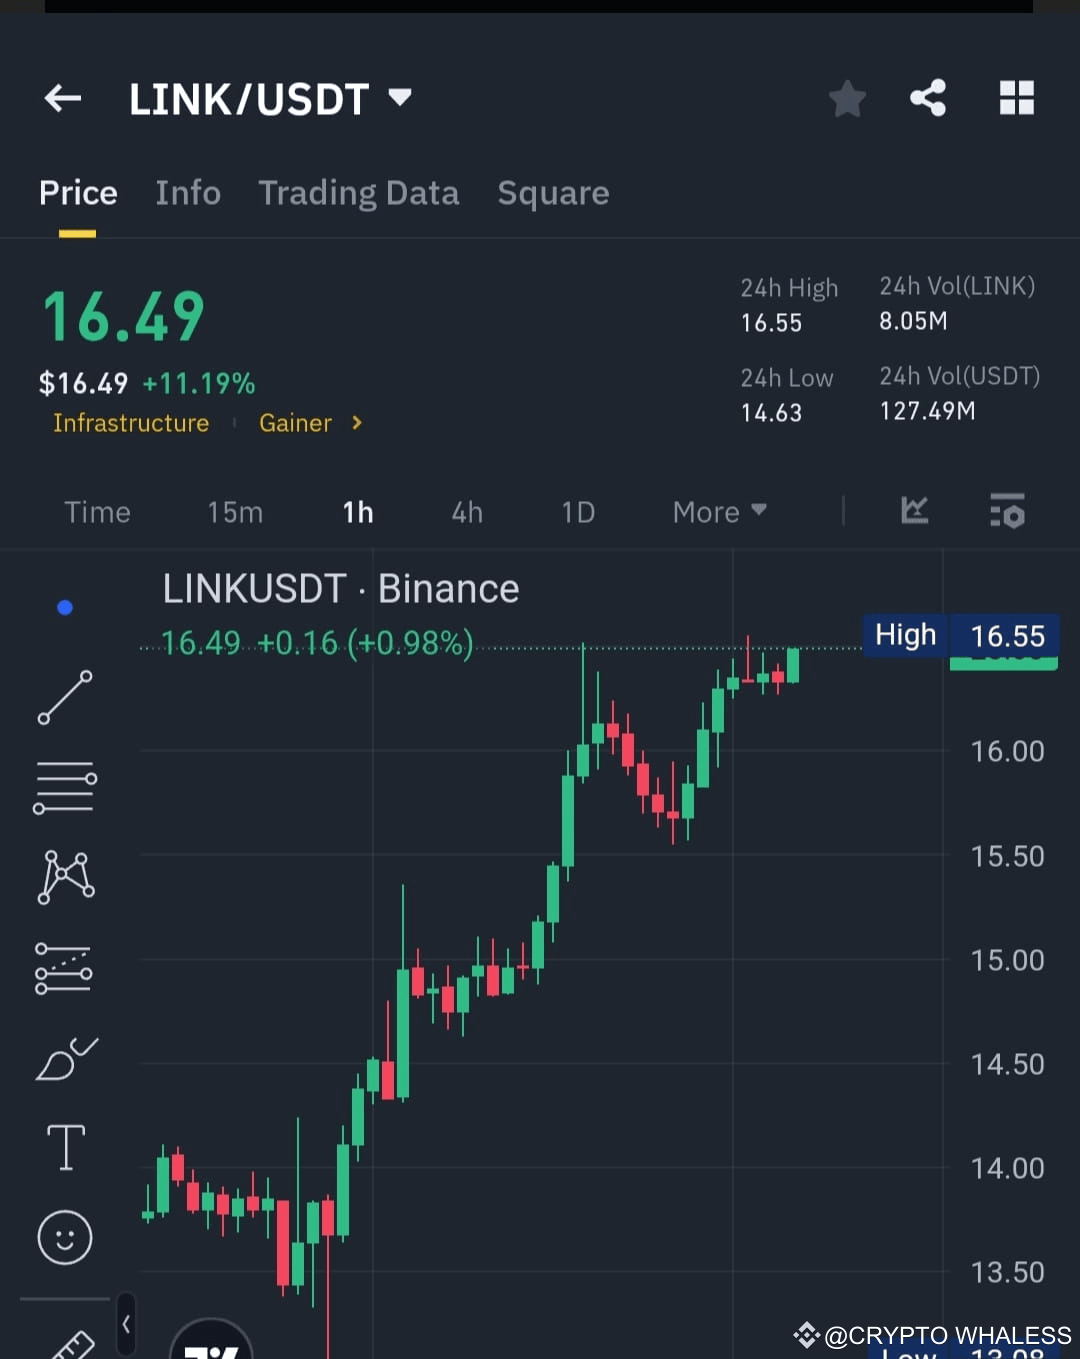Open the Info tab
Viewport: 1080px width, 1359px height.
[x=188, y=192]
